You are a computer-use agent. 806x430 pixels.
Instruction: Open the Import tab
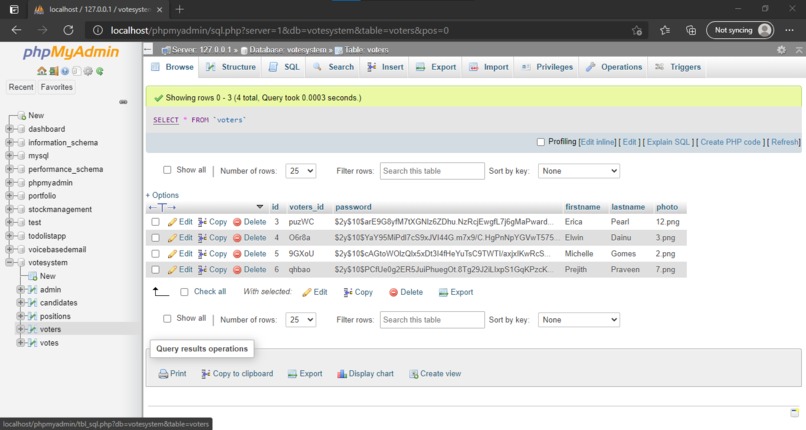pyautogui.click(x=489, y=67)
